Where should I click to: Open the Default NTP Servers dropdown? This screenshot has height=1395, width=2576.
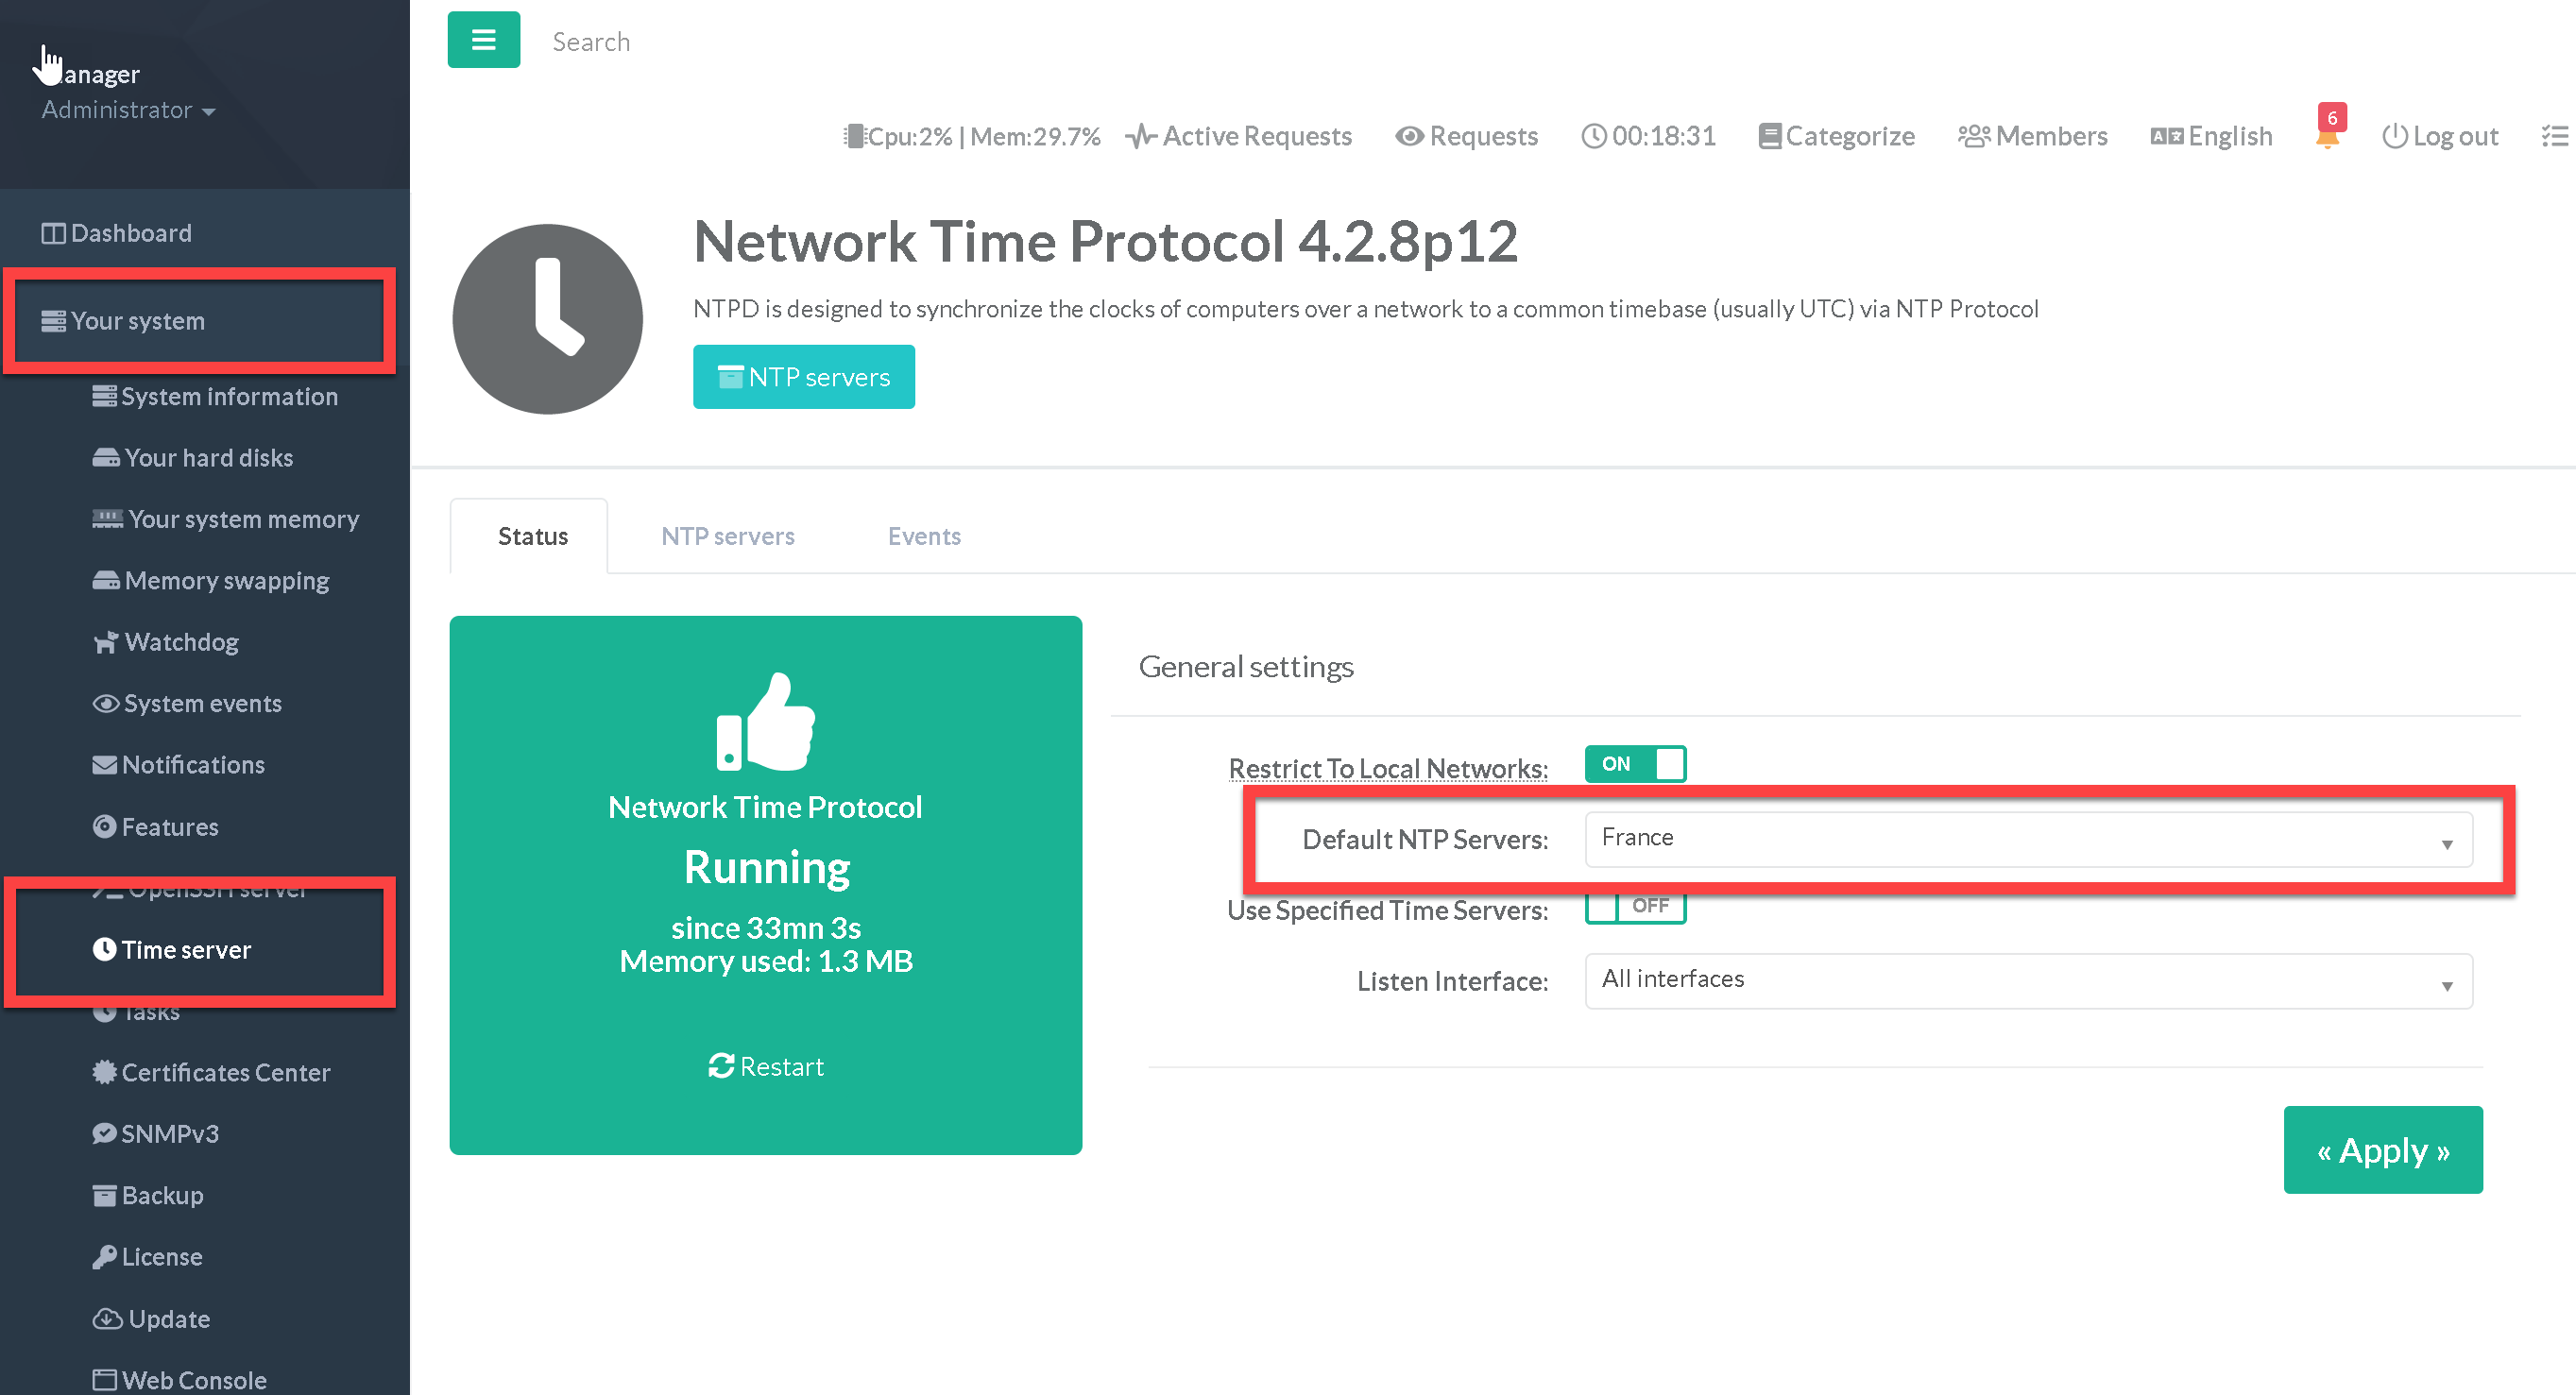pos(2028,838)
